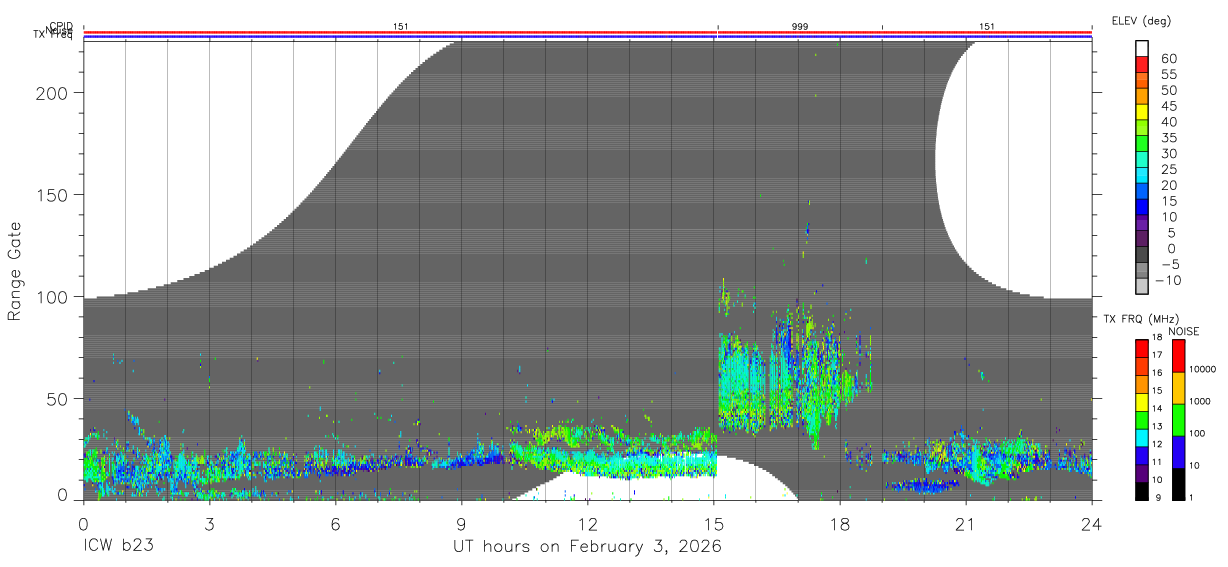Pick the cyan swatch beside ELEV label 25
This screenshot has height=567, width=1228.
[1142, 175]
